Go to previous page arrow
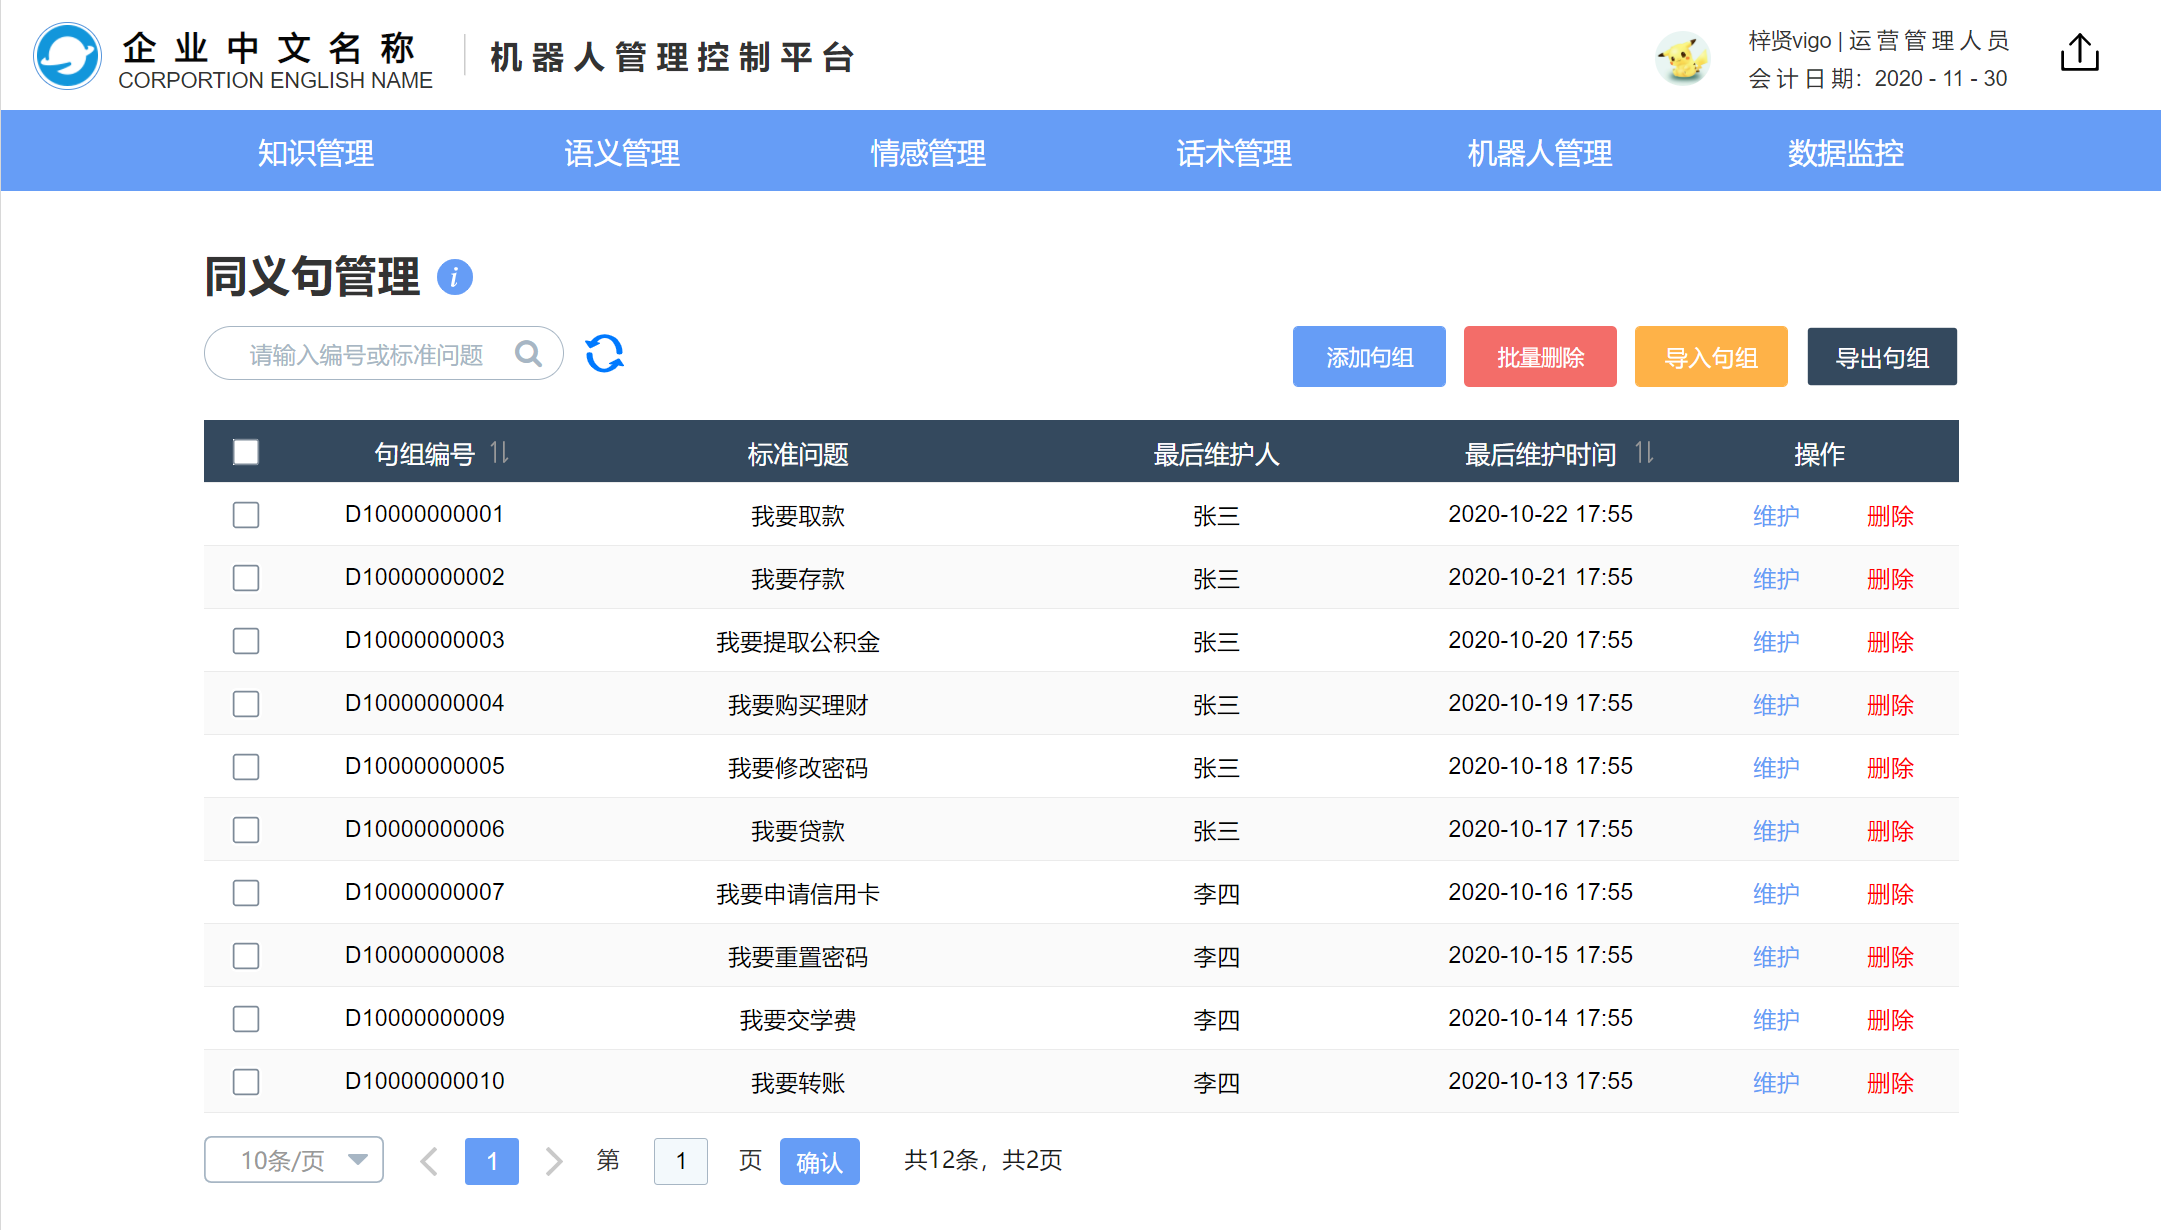This screenshot has height=1230, width=2161. [x=430, y=1161]
